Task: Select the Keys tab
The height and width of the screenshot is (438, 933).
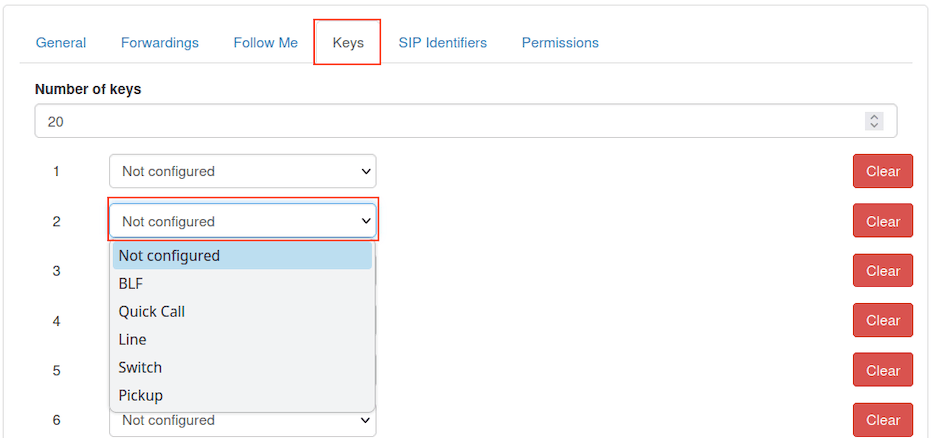Action: pyautogui.click(x=348, y=43)
